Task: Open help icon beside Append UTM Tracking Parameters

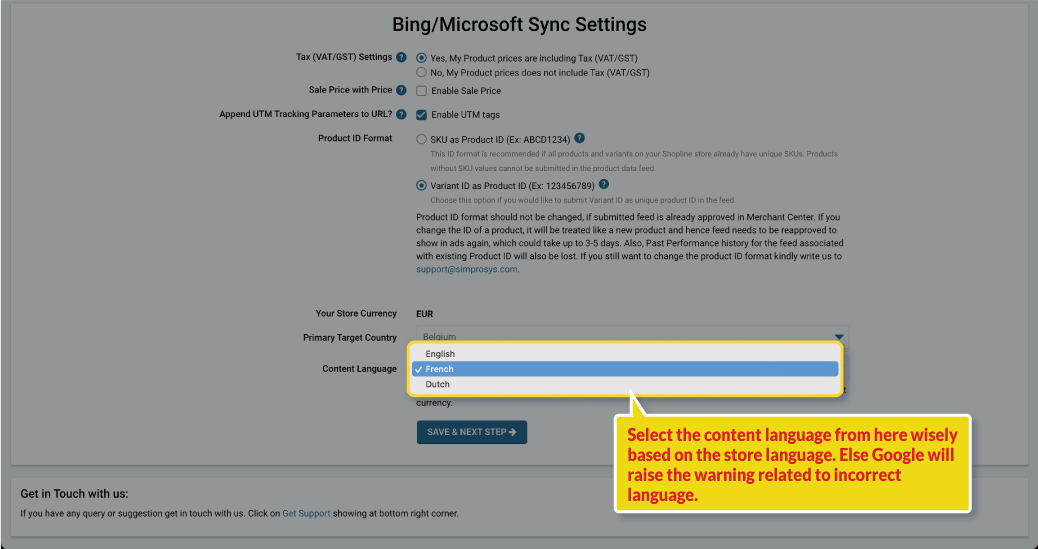Action: (401, 114)
